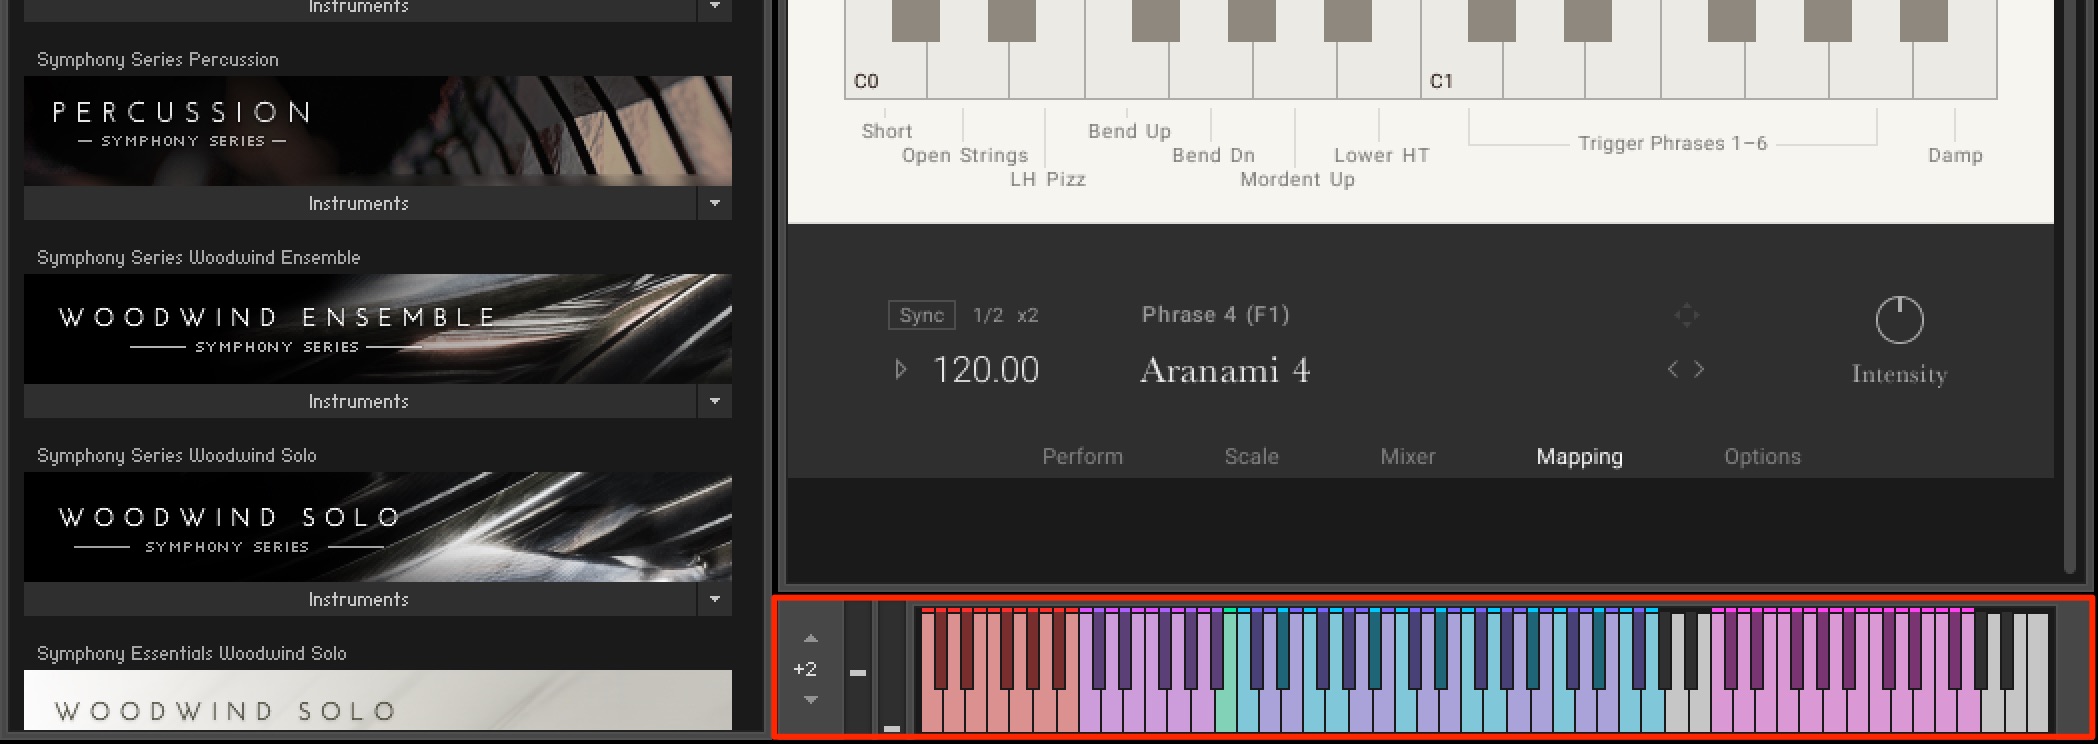The image size is (2098, 744).
Task: Switch to the Scale tab
Action: [1251, 456]
